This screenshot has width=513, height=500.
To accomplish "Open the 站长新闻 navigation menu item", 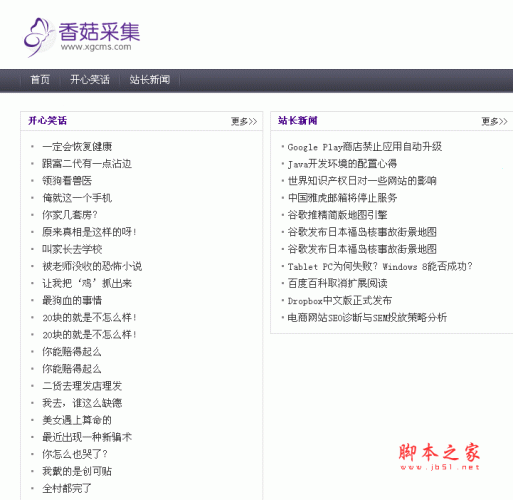I will [150, 80].
